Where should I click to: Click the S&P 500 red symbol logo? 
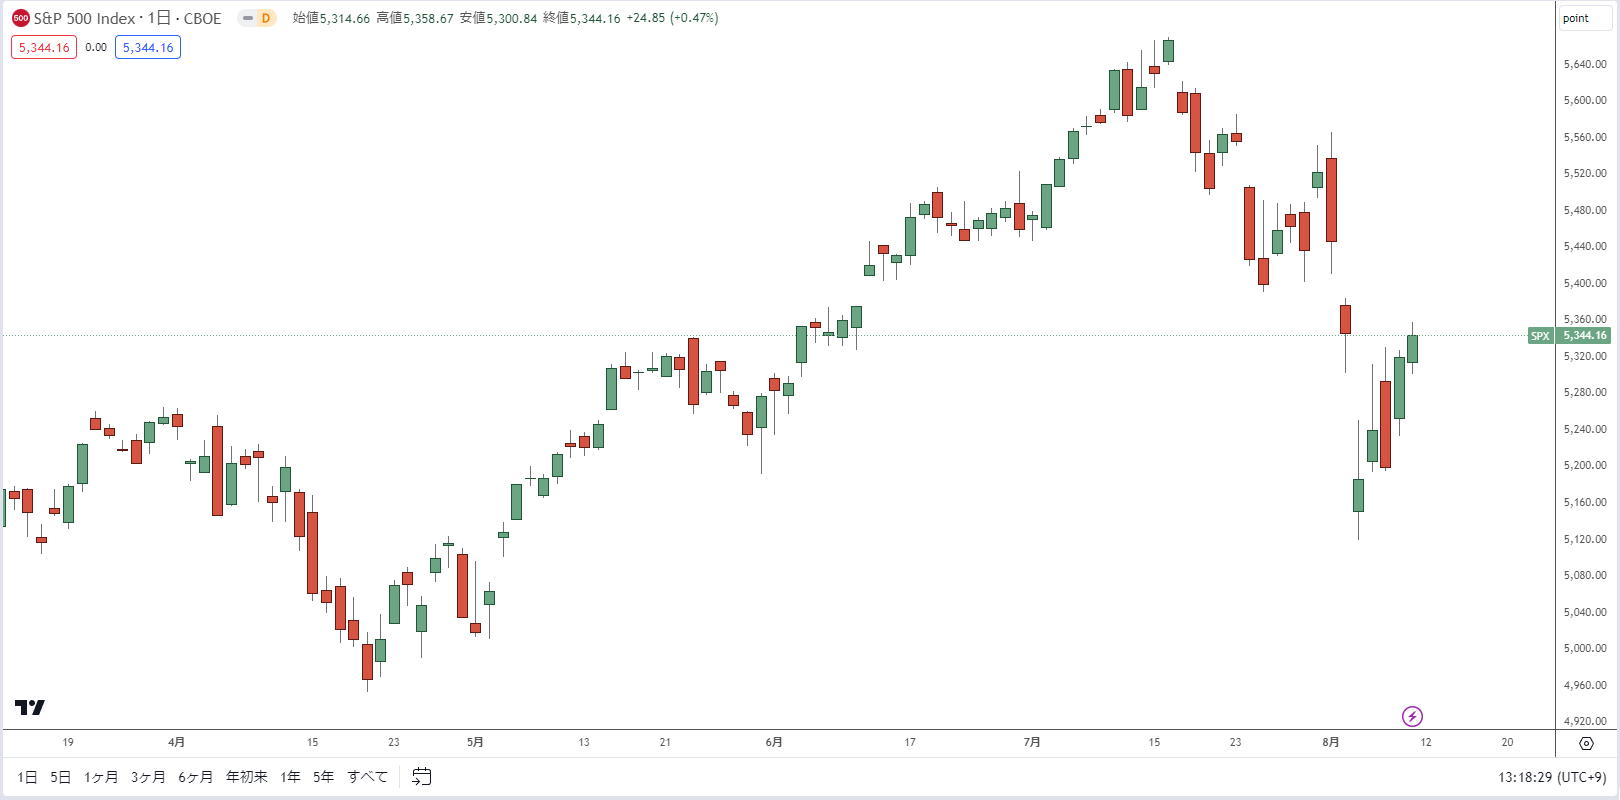pos(20,18)
